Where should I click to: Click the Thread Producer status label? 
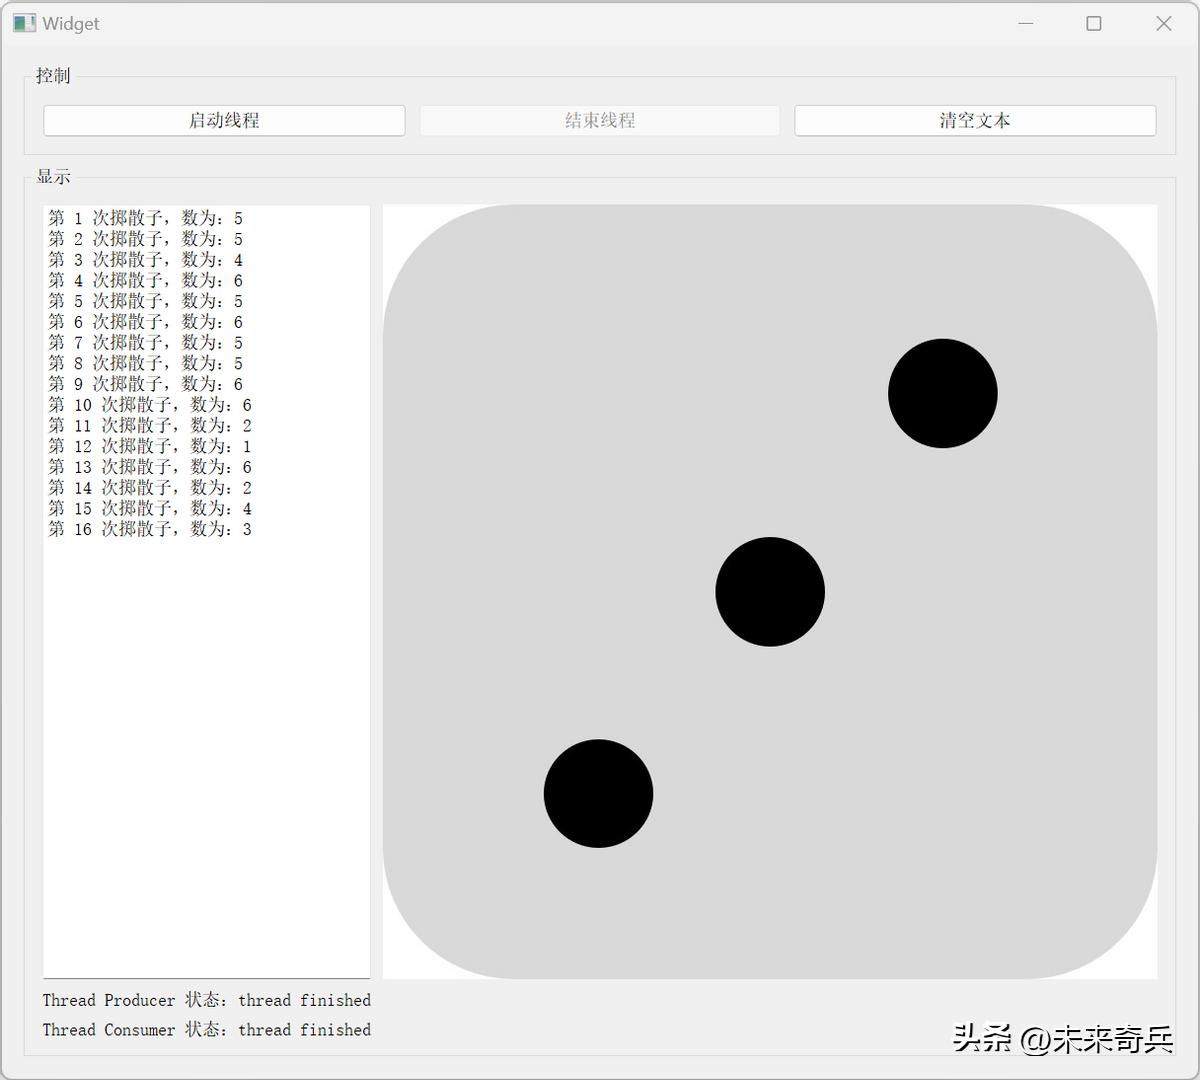tap(207, 1000)
